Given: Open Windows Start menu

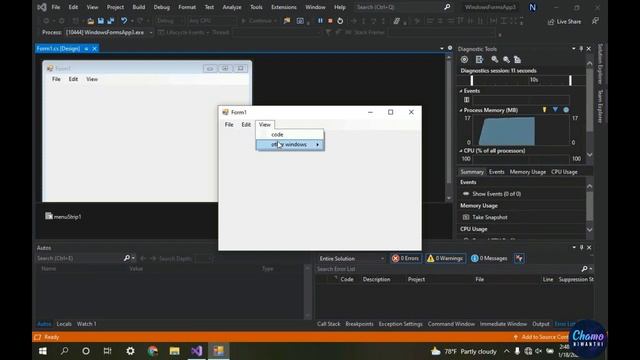Looking at the screenshot, I should tap(42, 351).
